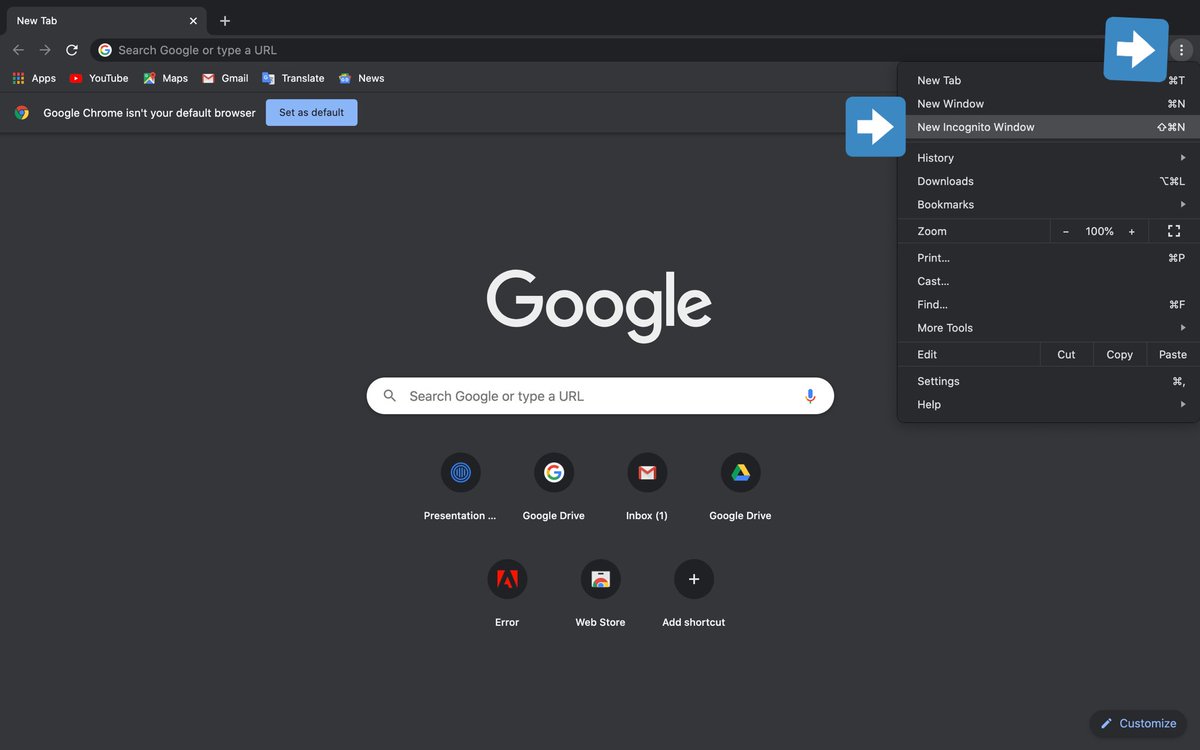Reload the page with the refresh icon
Image resolution: width=1200 pixels, height=750 pixels.
point(72,50)
